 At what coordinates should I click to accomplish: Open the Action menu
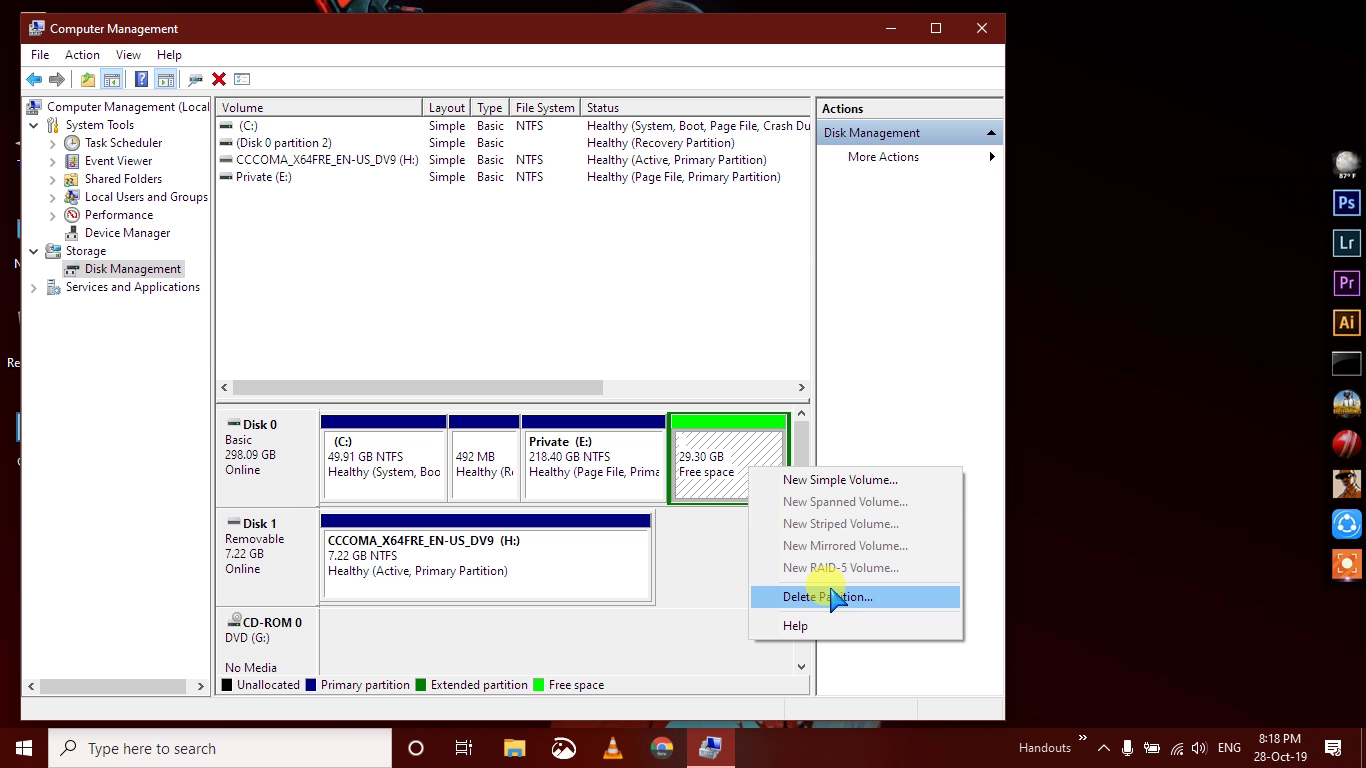[82, 54]
